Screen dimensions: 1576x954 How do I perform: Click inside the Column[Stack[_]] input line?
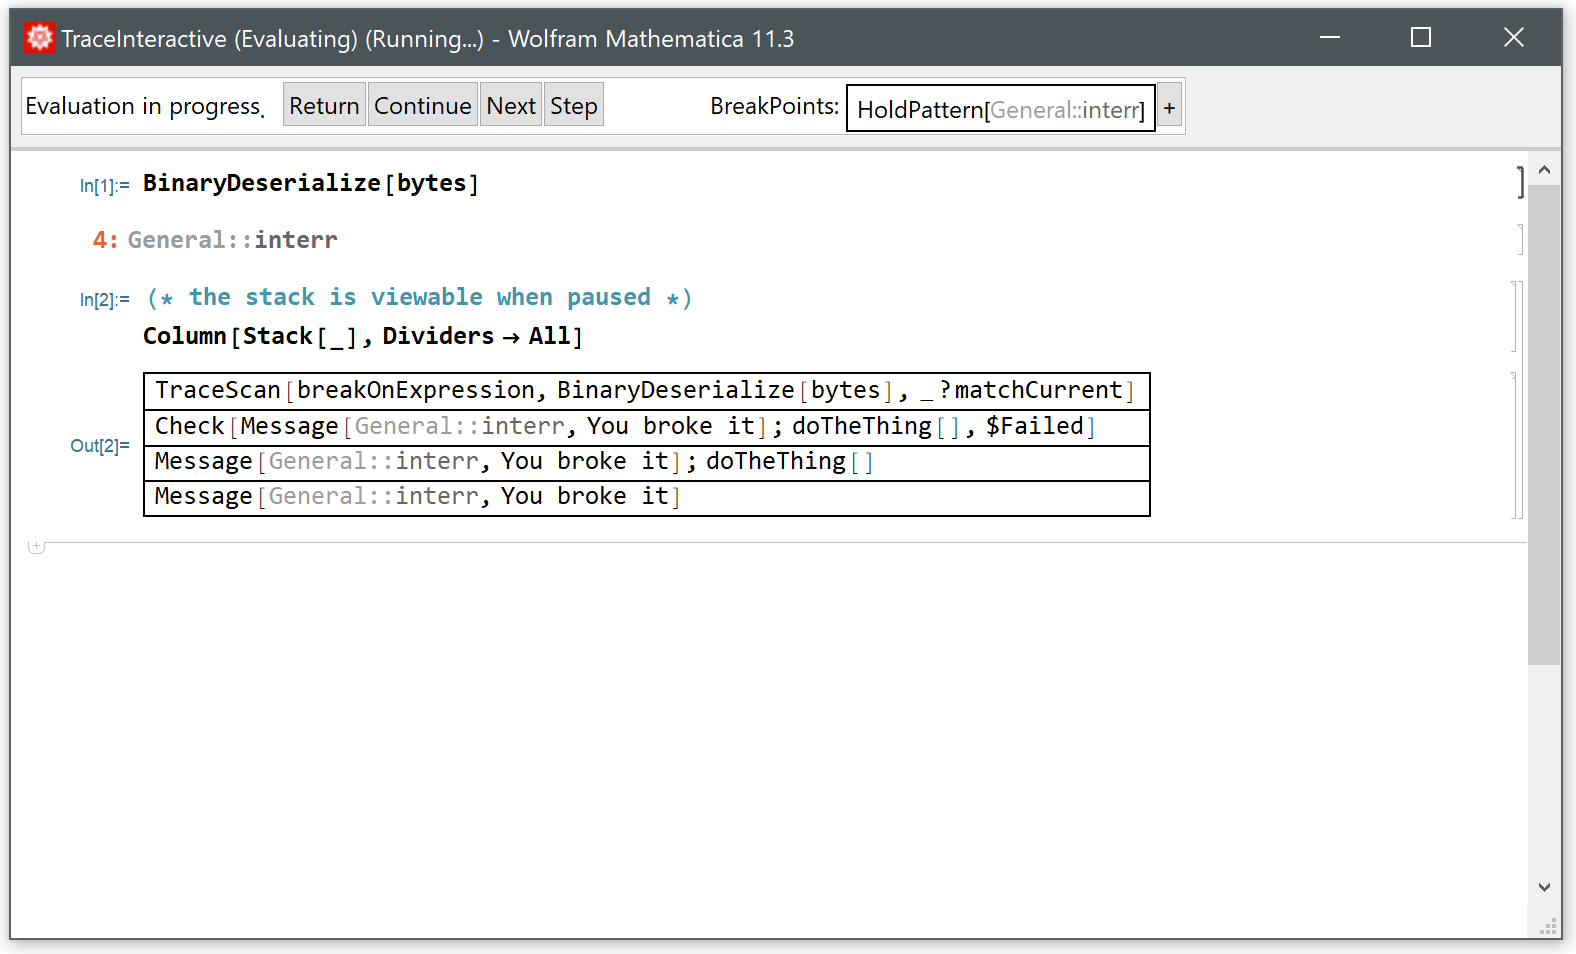click(x=362, y=336)
